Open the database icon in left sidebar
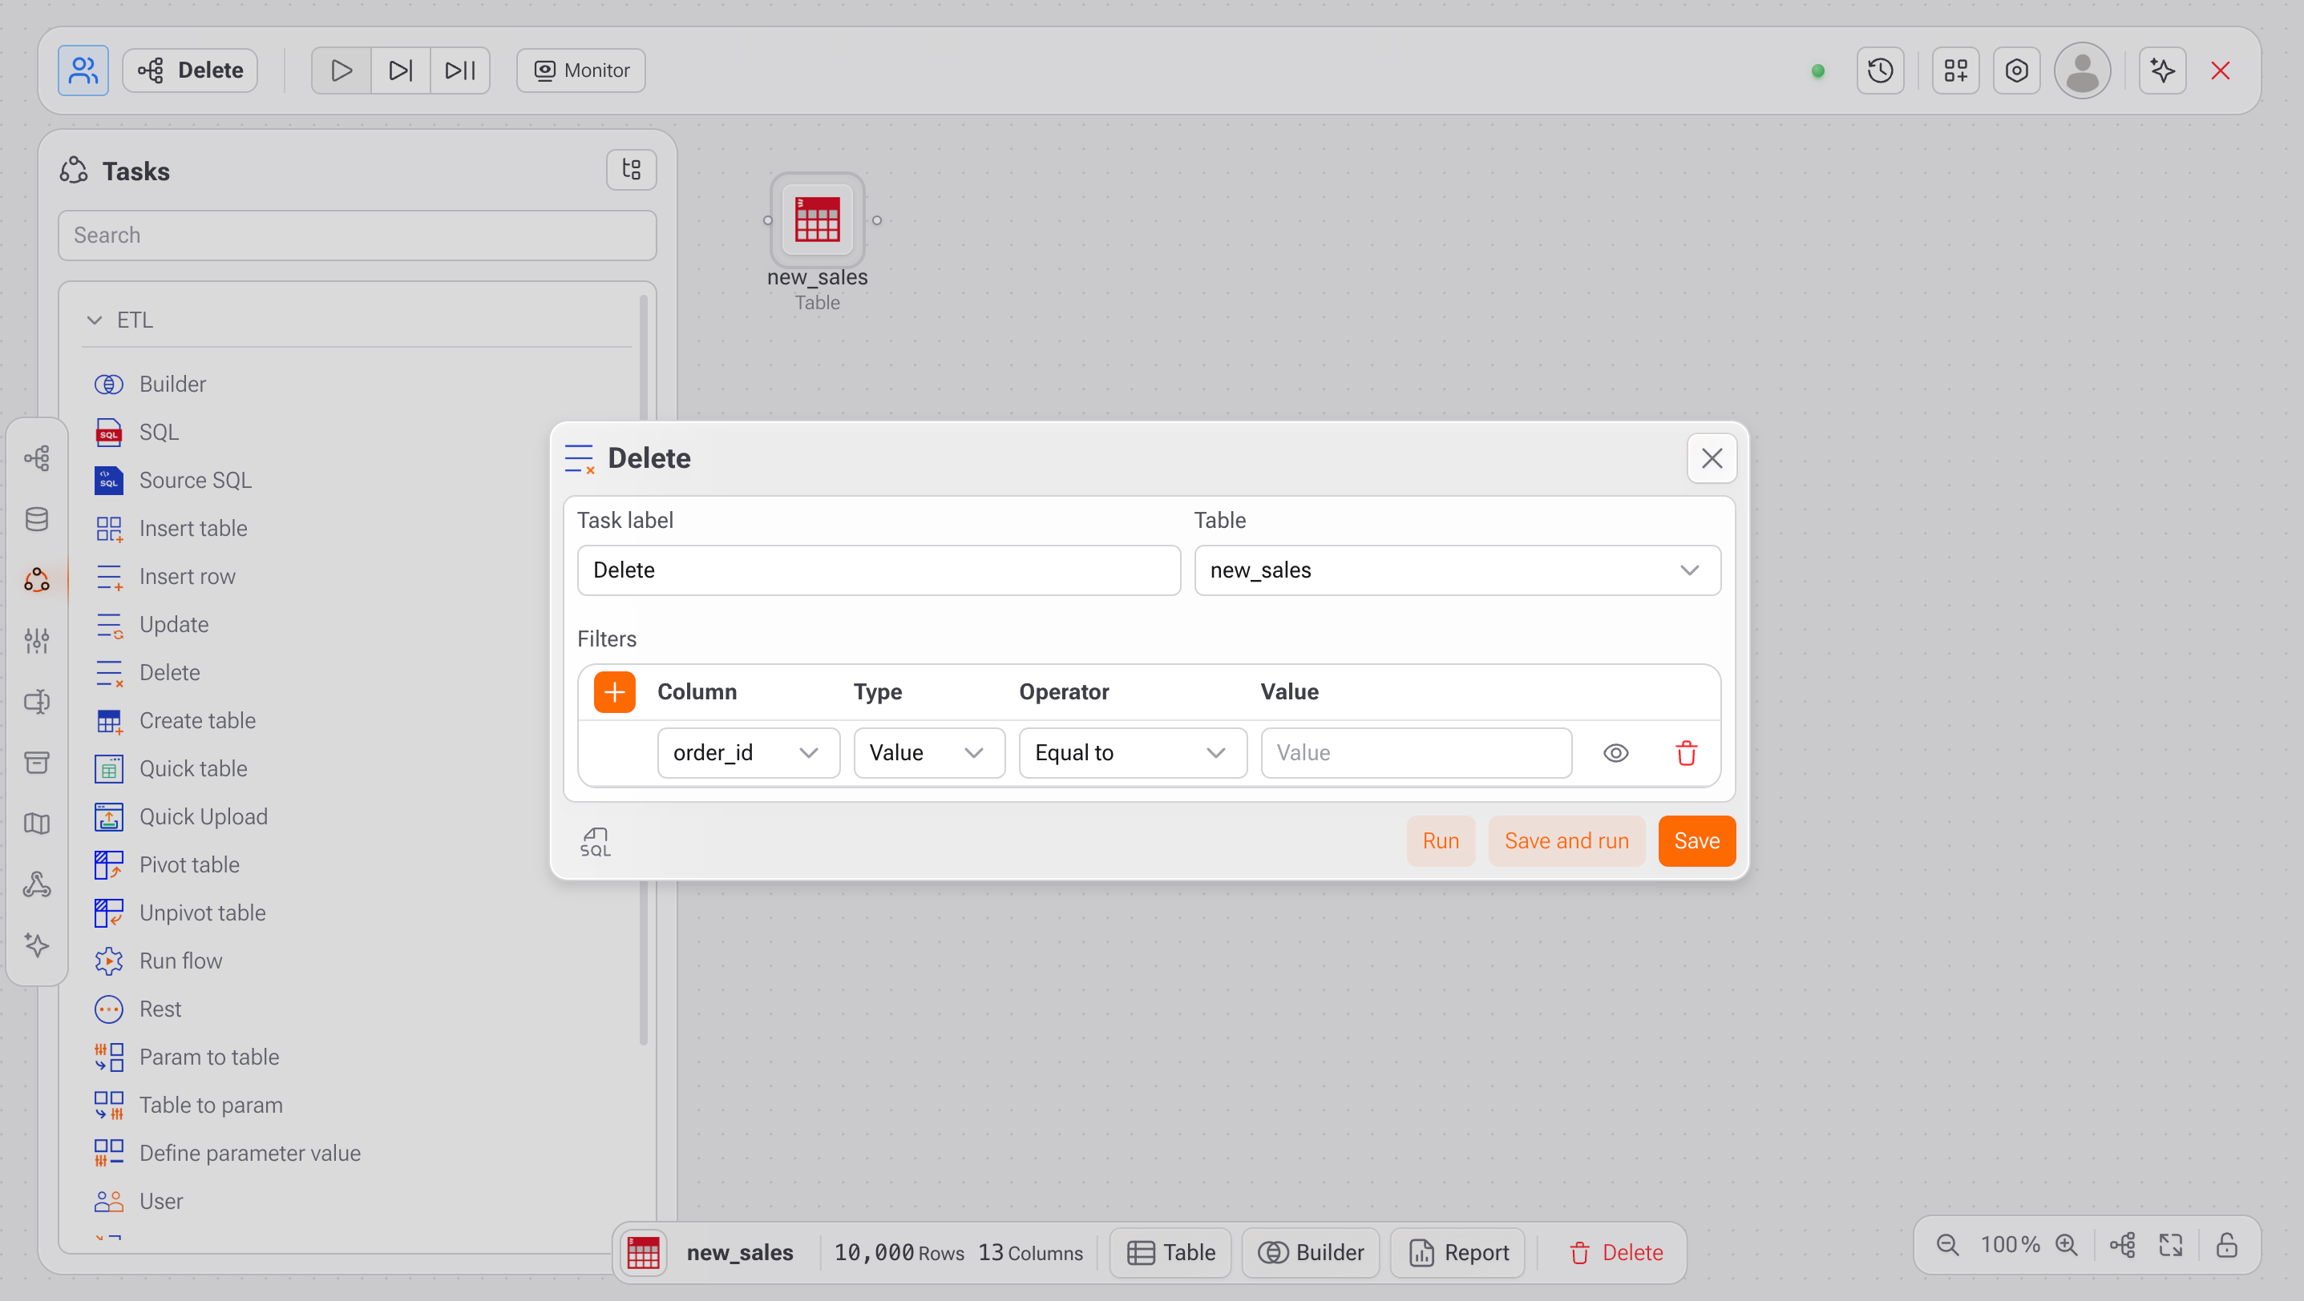This screenshot has width=2304, height=1301. tap(37, 519)
